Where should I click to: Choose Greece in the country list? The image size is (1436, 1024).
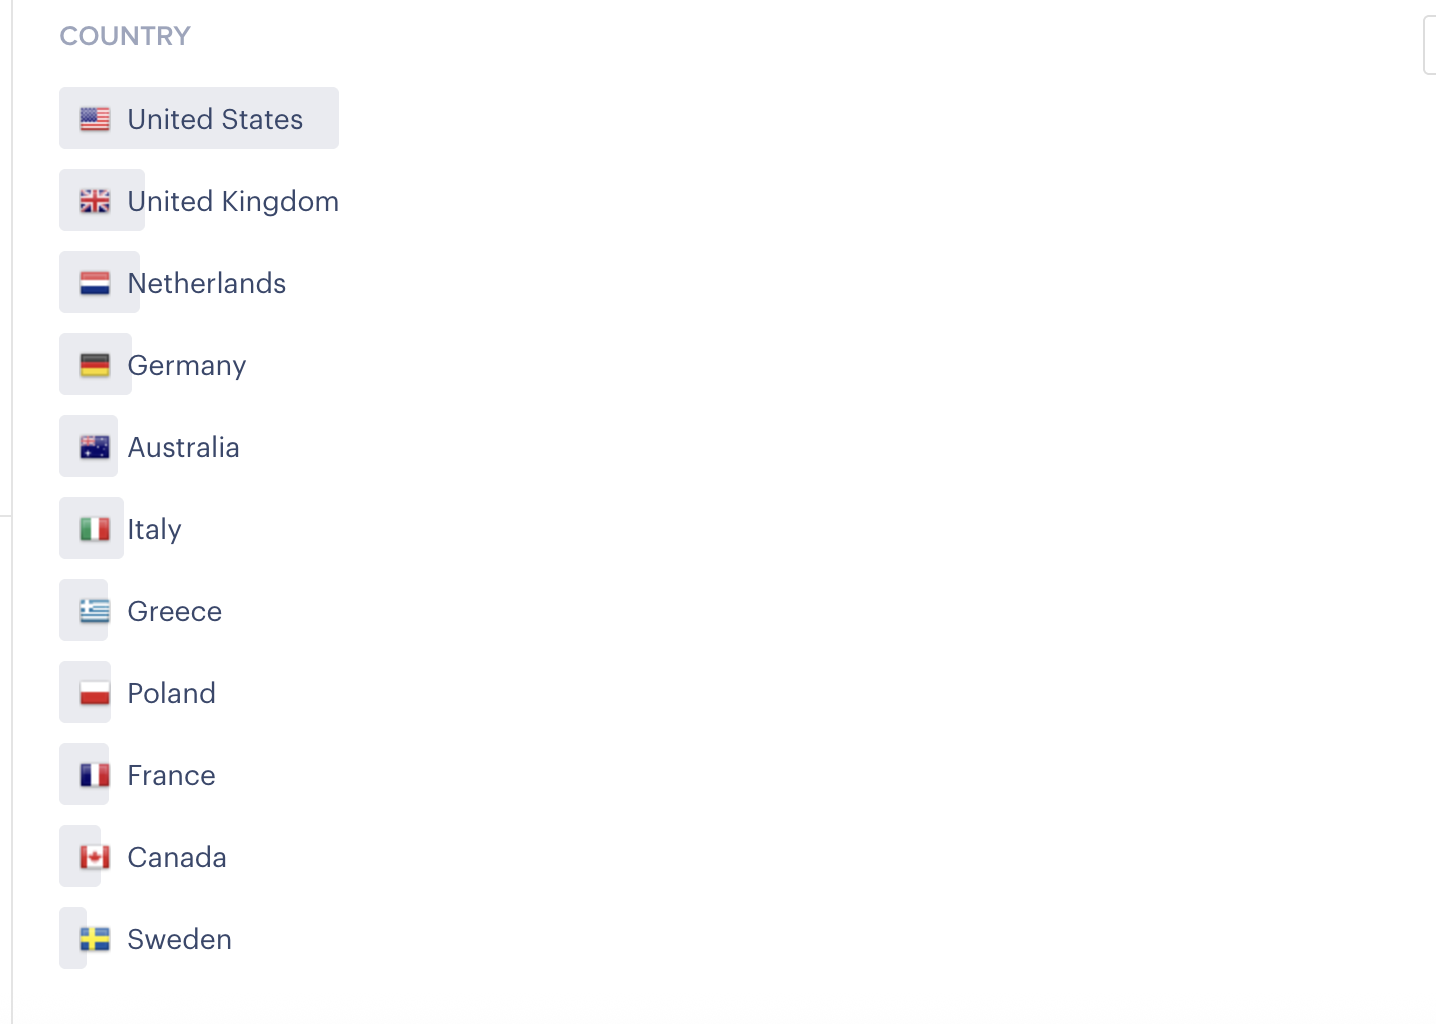[x=175, y=611]
